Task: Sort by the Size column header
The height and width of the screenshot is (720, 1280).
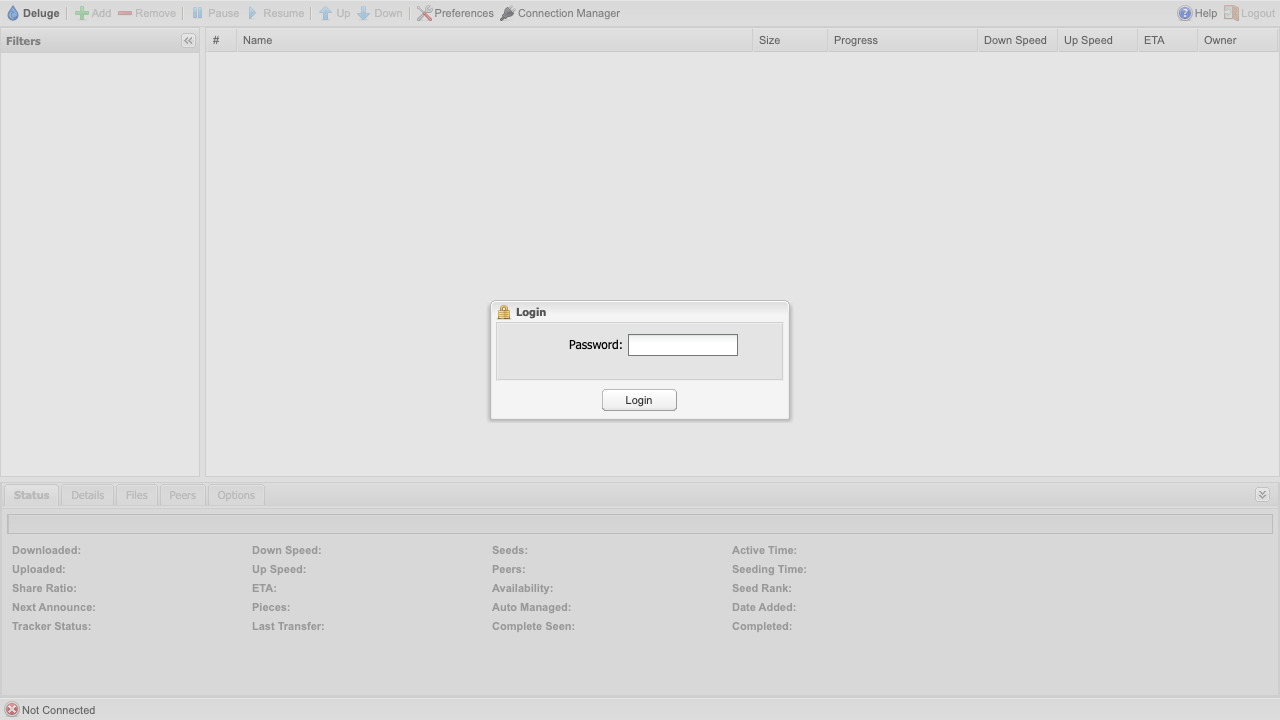Action: pyautogui.click(x=790, y=40)
